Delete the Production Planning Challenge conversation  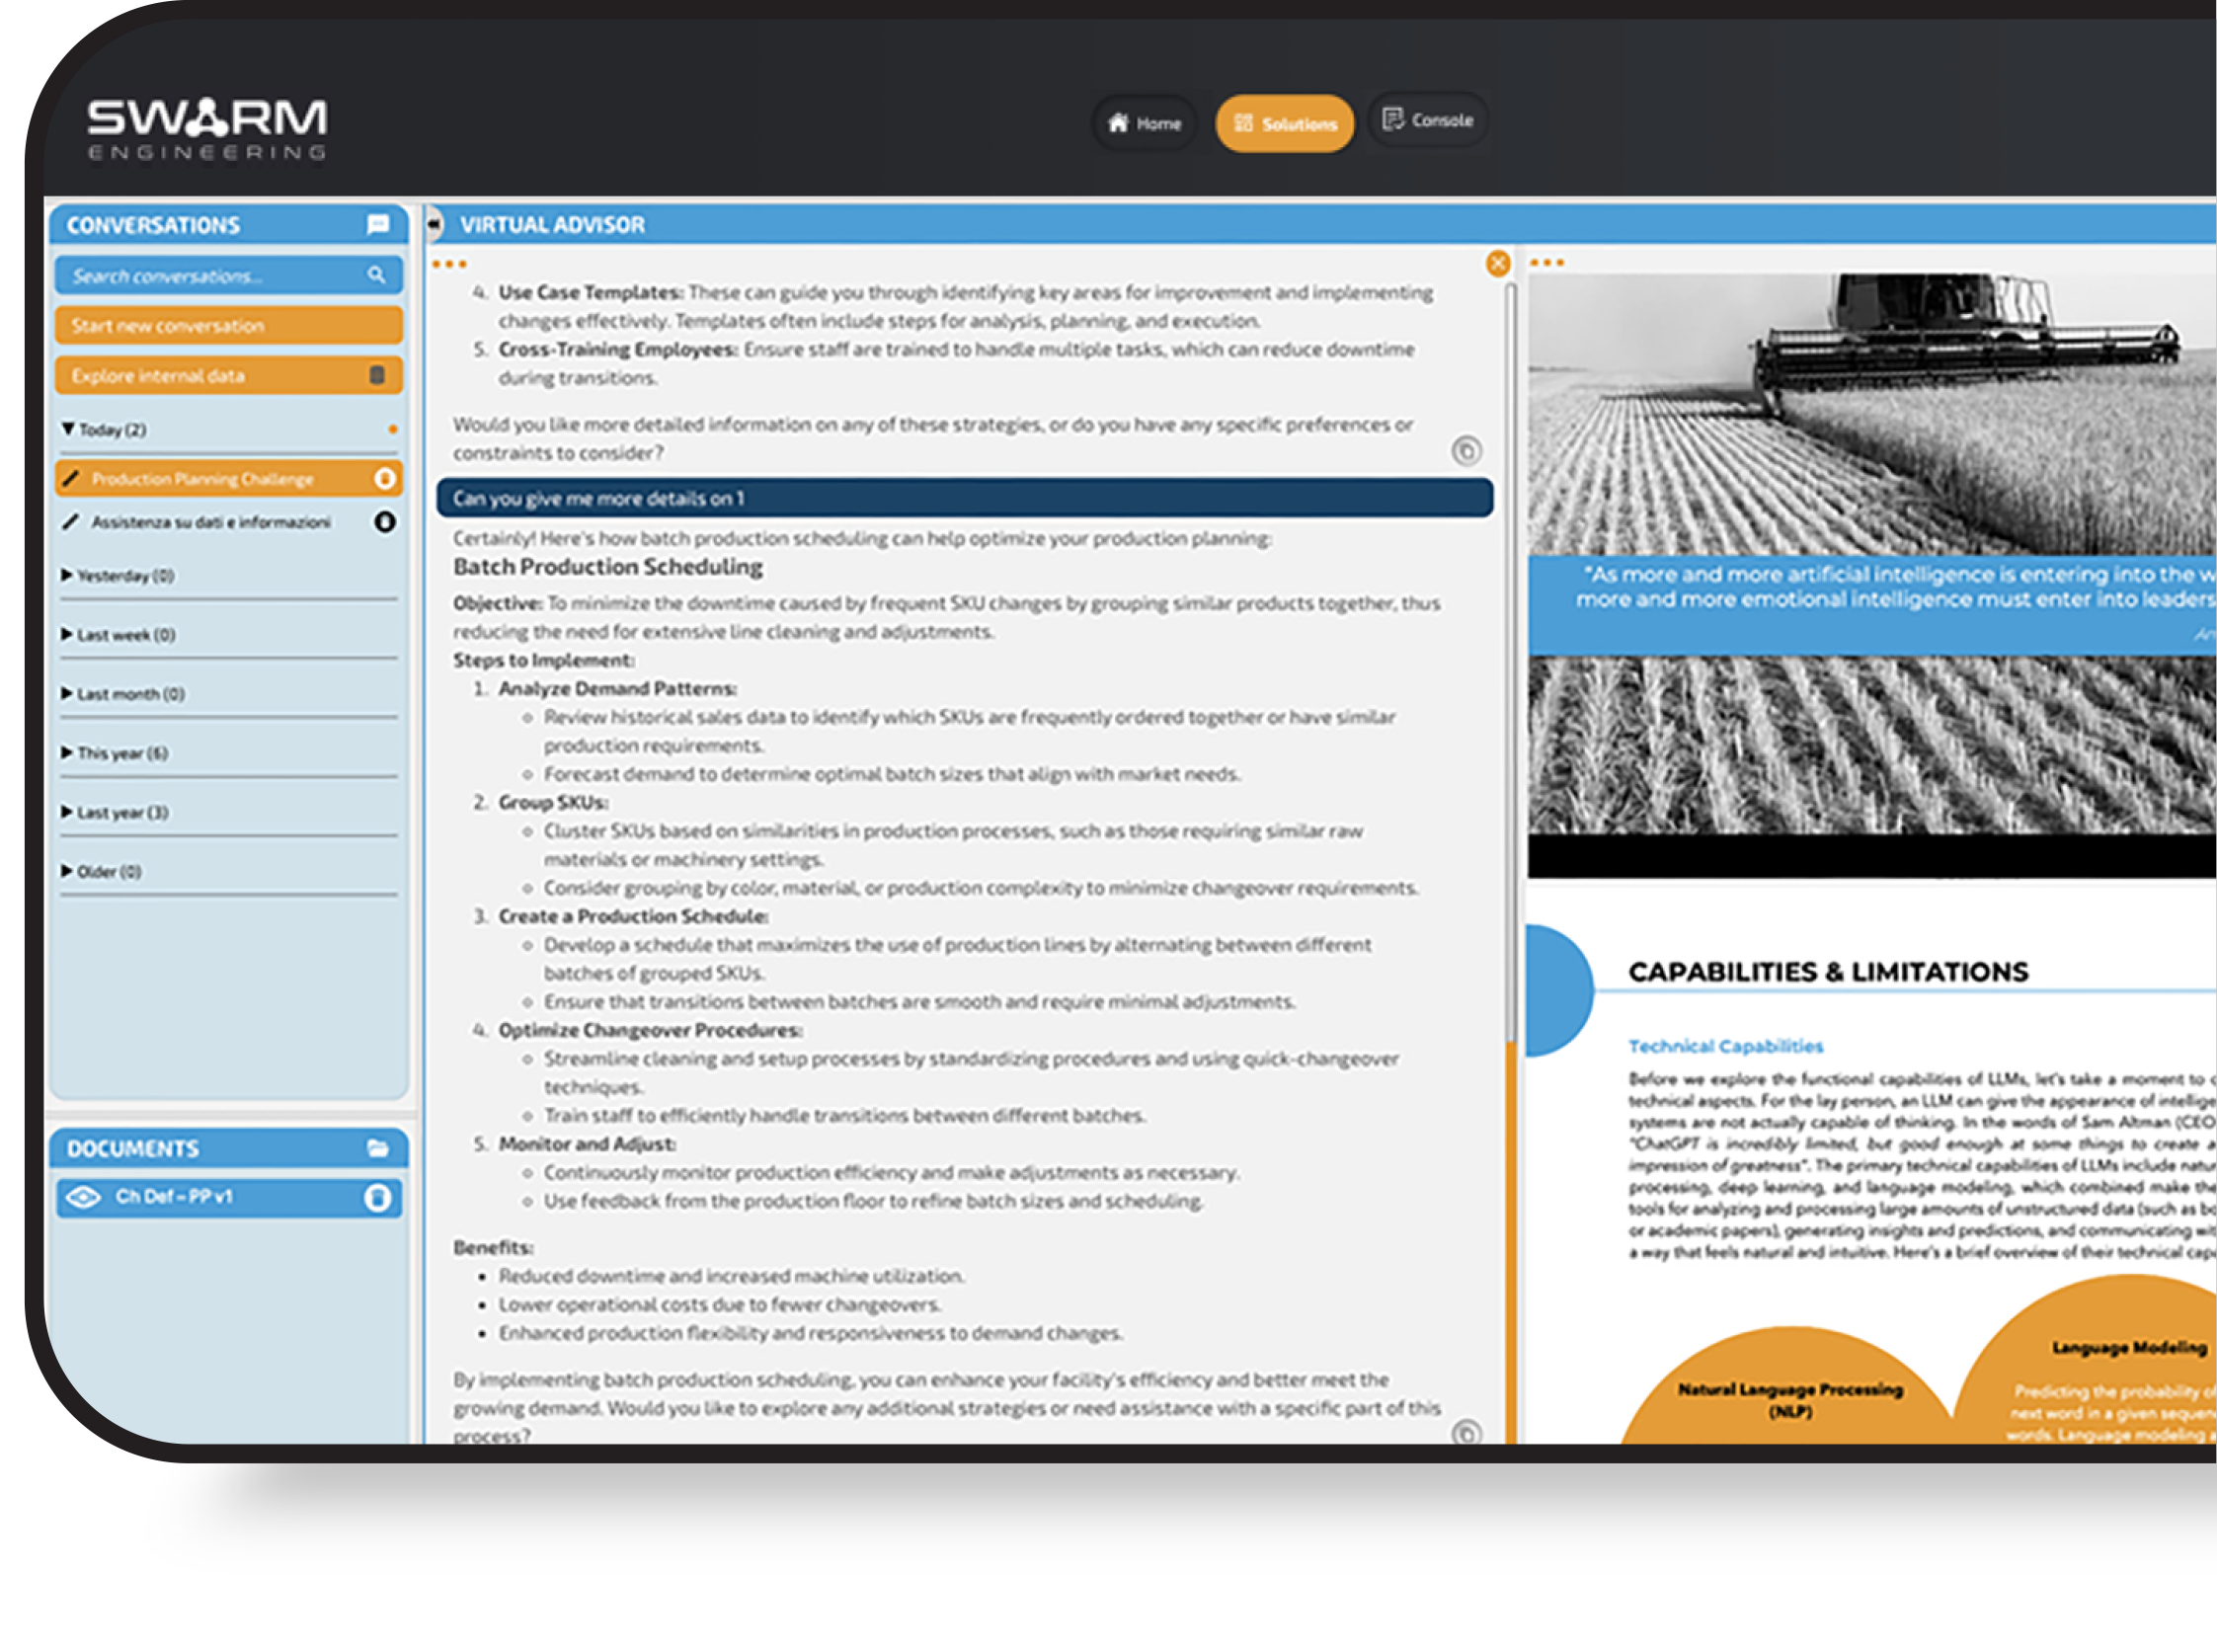coord(385,479)
